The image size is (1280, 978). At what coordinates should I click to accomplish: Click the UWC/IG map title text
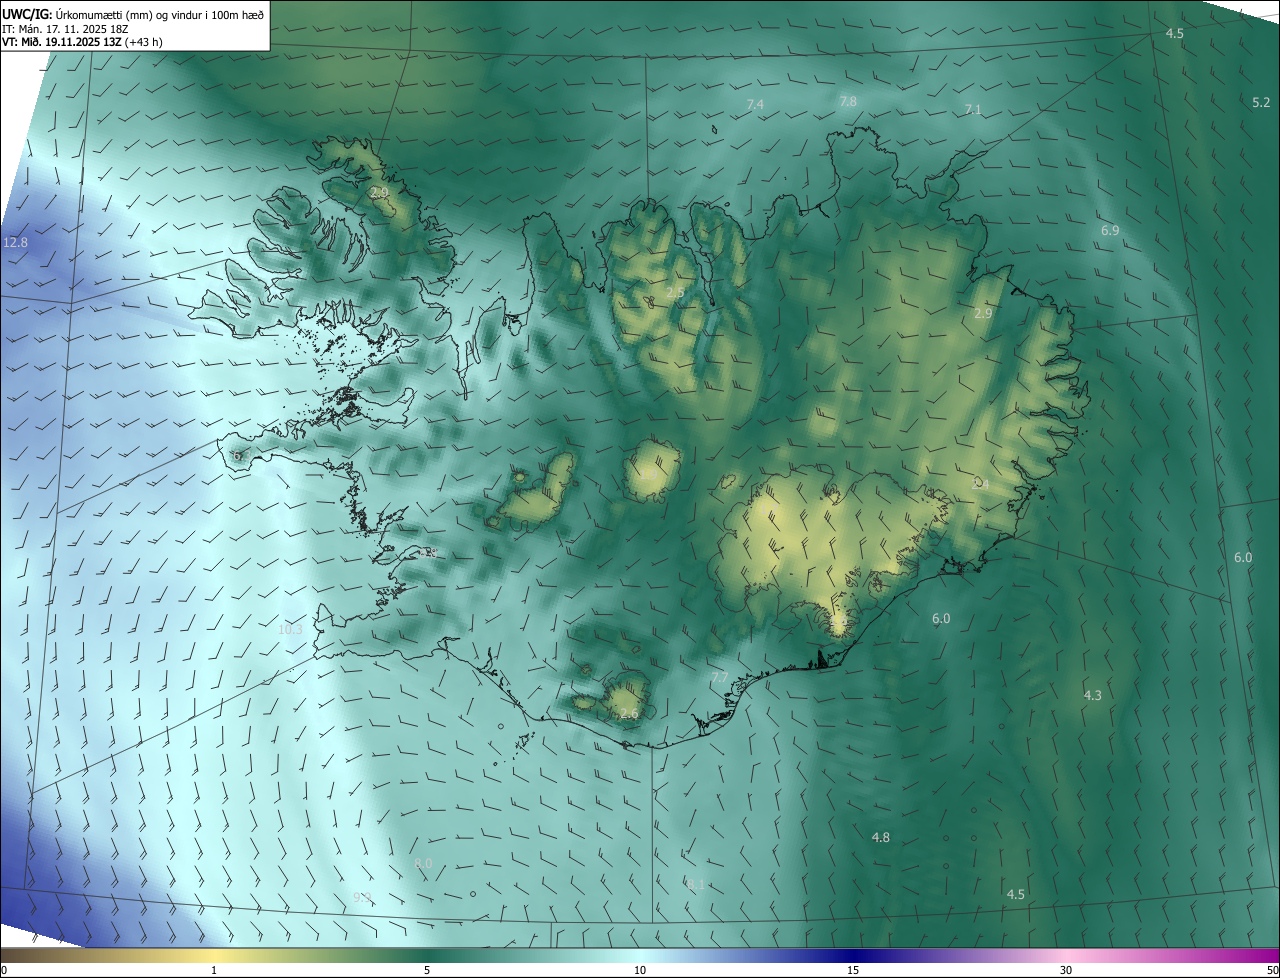click(132, 13)
